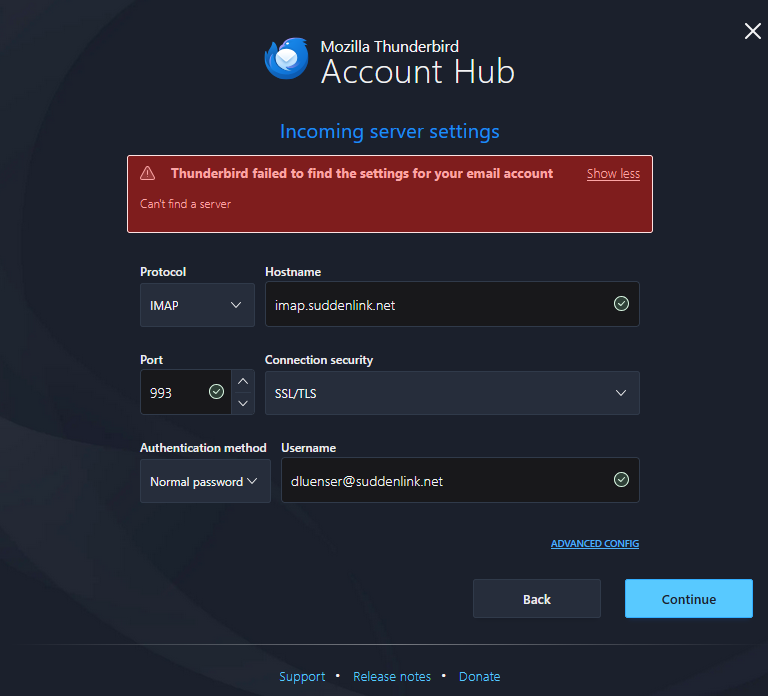Click the Hostname field green checkmark icon

[621, 304]
